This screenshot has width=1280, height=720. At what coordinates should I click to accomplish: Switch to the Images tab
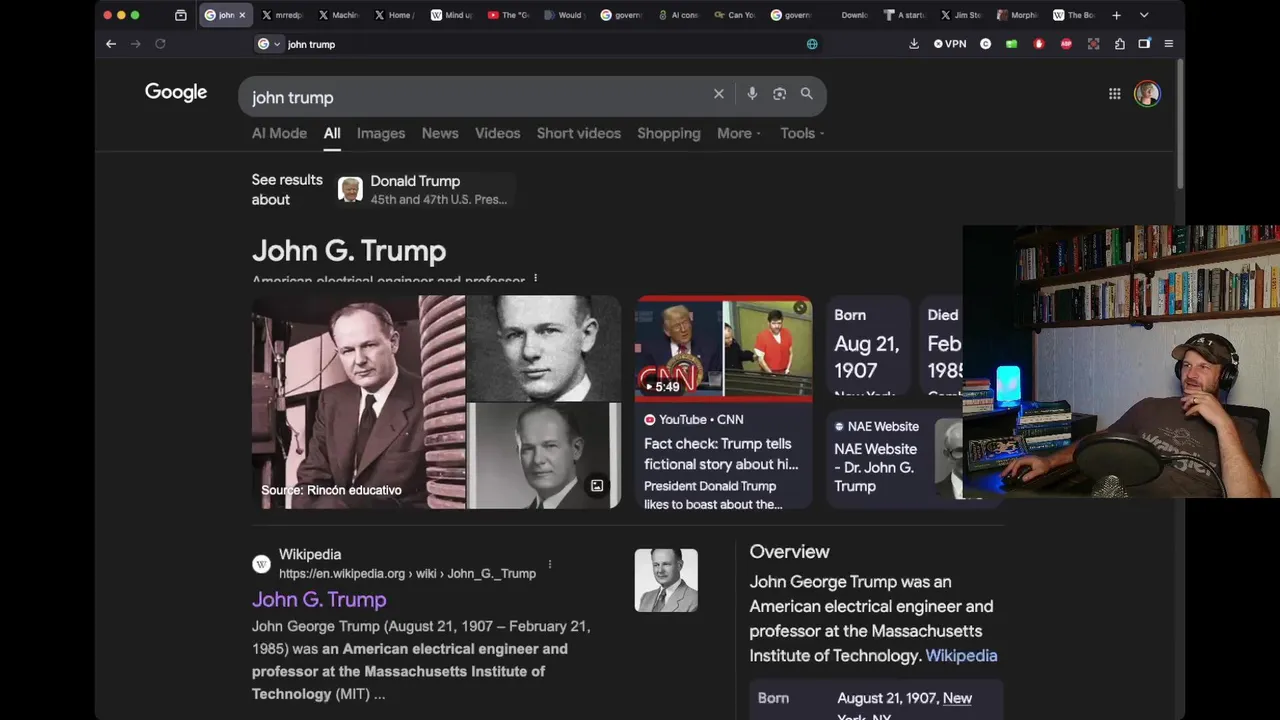tap(381, 133)
